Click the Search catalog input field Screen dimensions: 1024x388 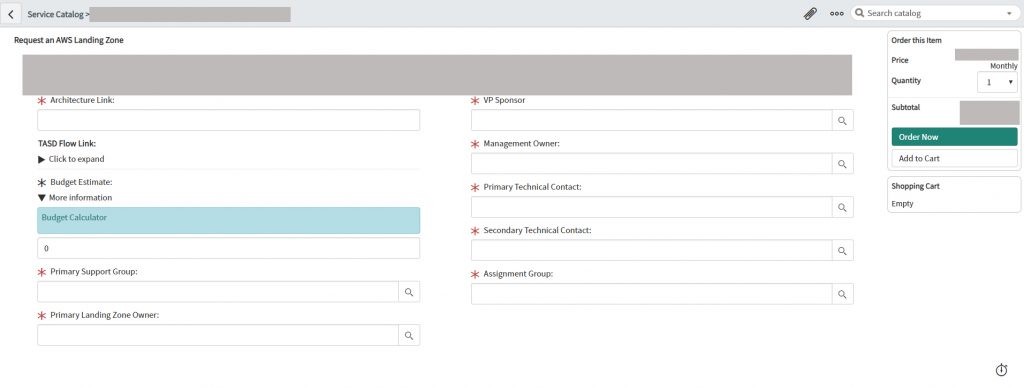click(x=934, y=13)
